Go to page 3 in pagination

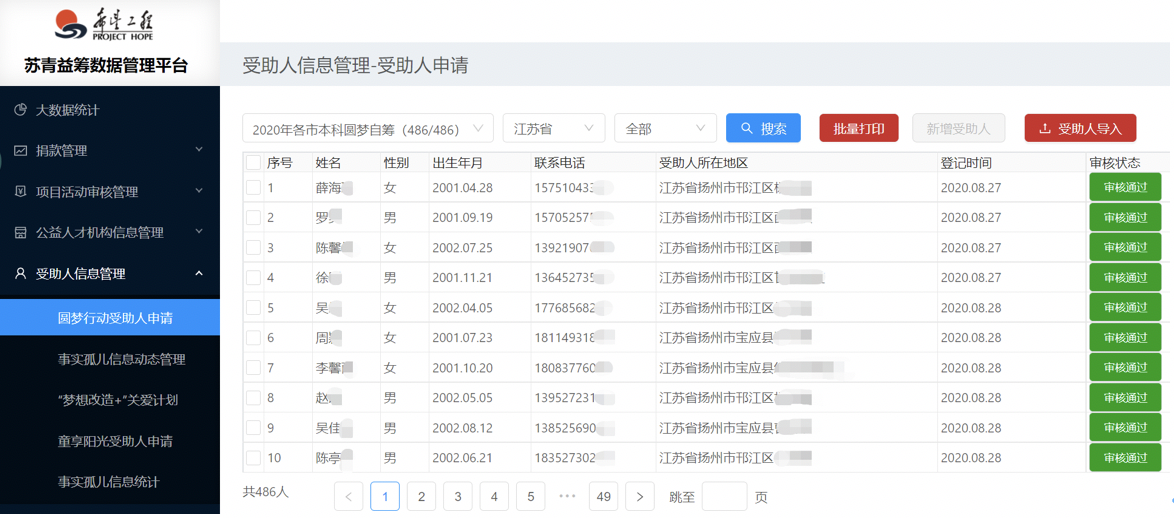[x=457, y=496]
